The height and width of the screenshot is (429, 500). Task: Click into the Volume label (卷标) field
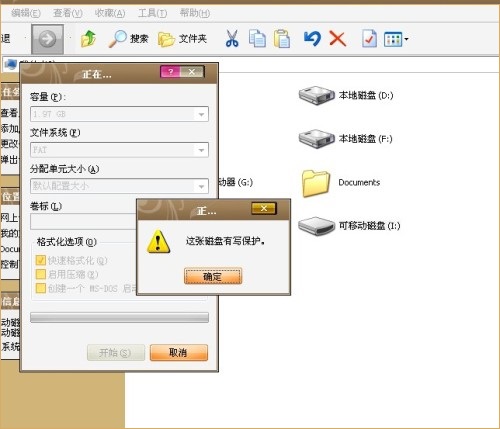(x=83, y=222)
